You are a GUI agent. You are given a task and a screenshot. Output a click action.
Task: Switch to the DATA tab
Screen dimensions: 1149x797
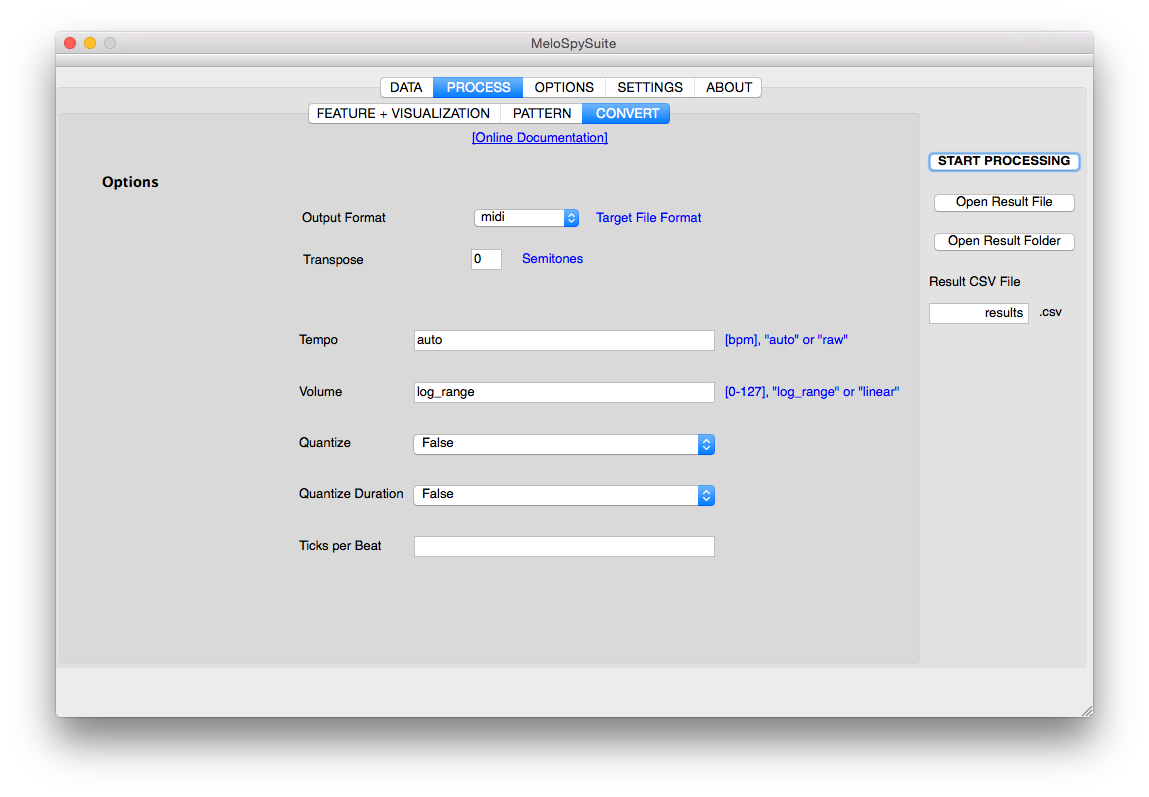click(406, 87)
